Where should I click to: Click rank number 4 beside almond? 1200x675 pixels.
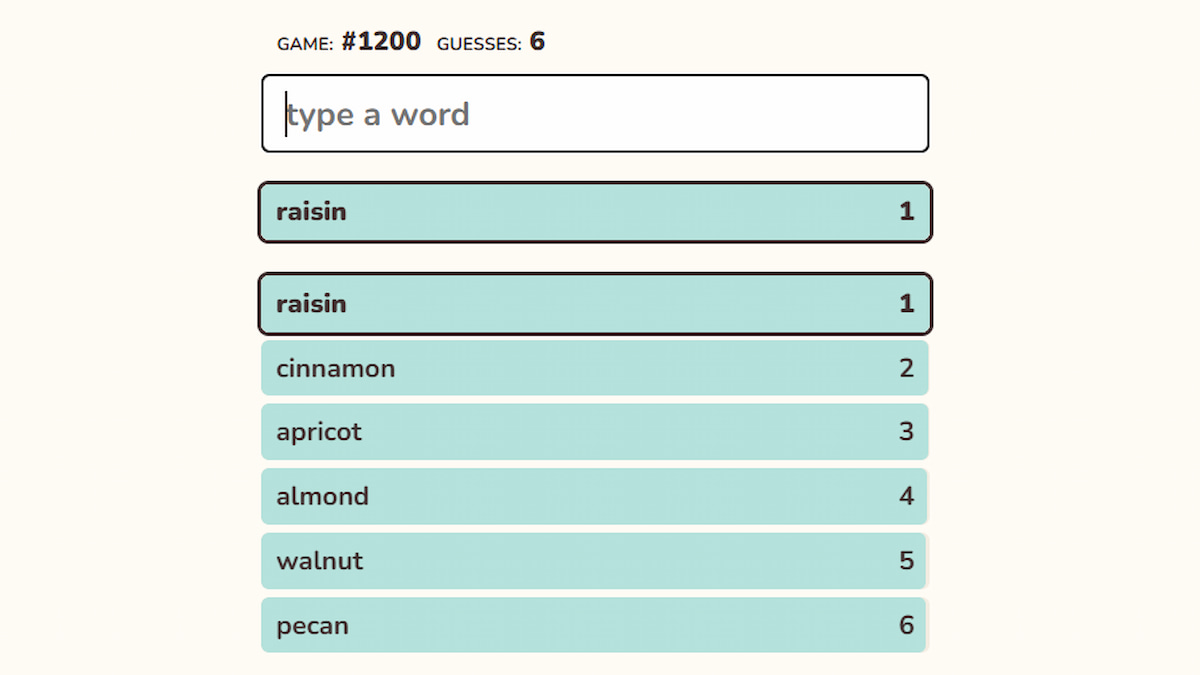(906, 496)
